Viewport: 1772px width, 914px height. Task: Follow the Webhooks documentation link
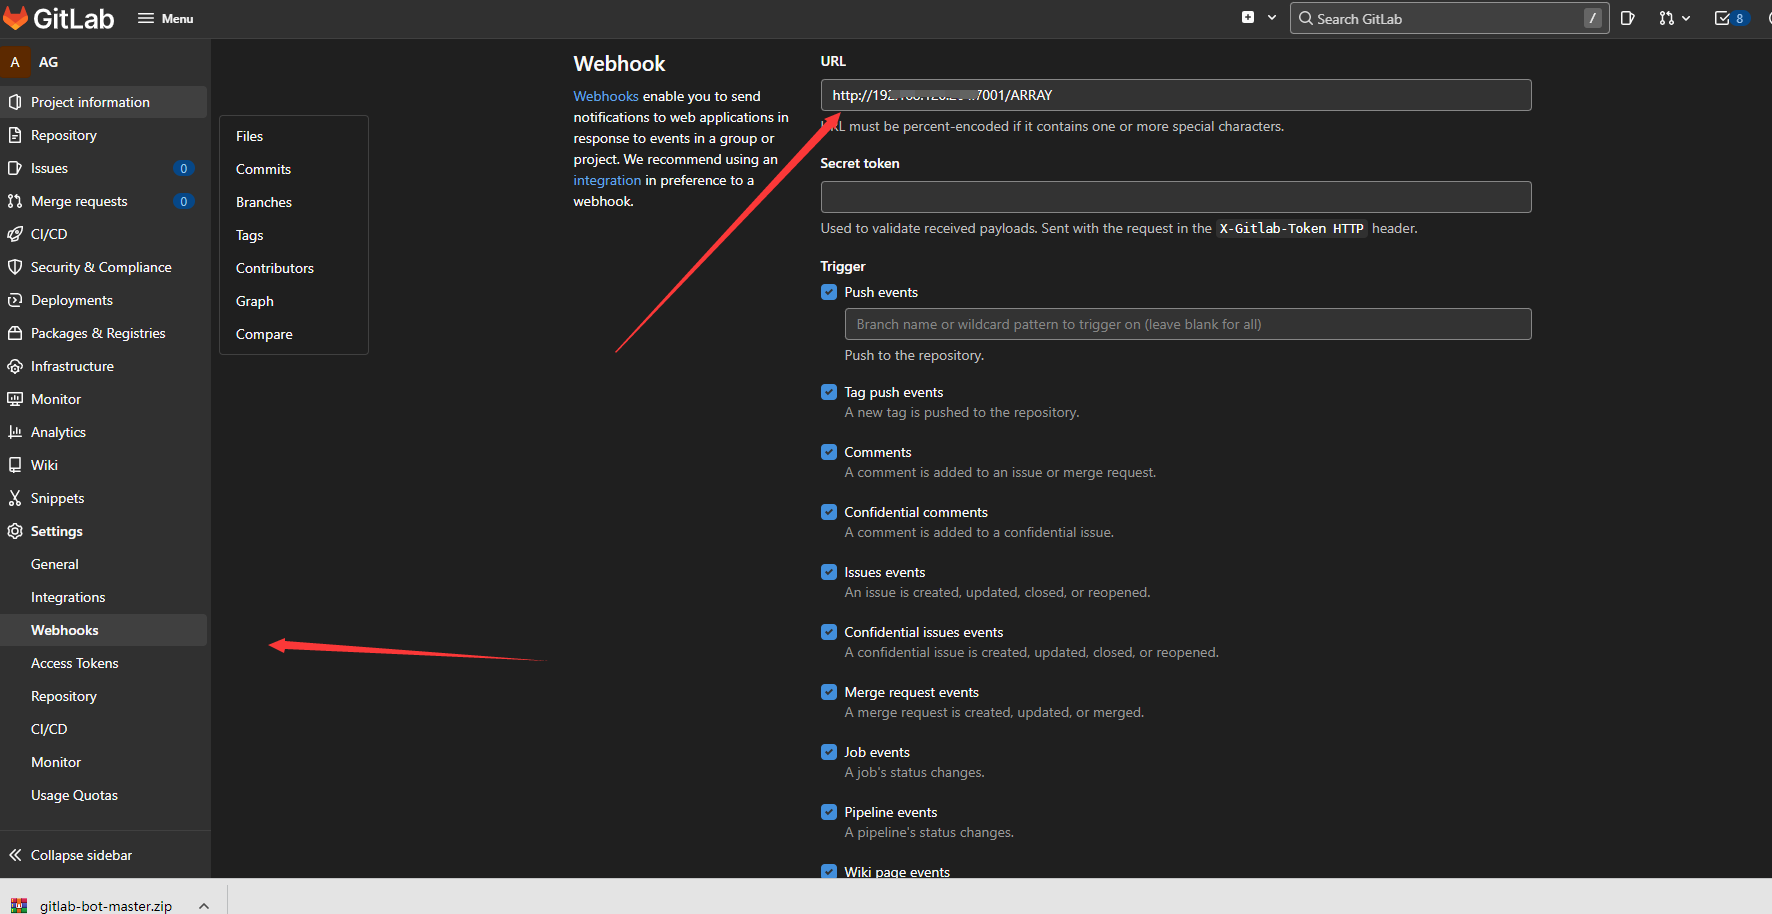pos(606,96)
